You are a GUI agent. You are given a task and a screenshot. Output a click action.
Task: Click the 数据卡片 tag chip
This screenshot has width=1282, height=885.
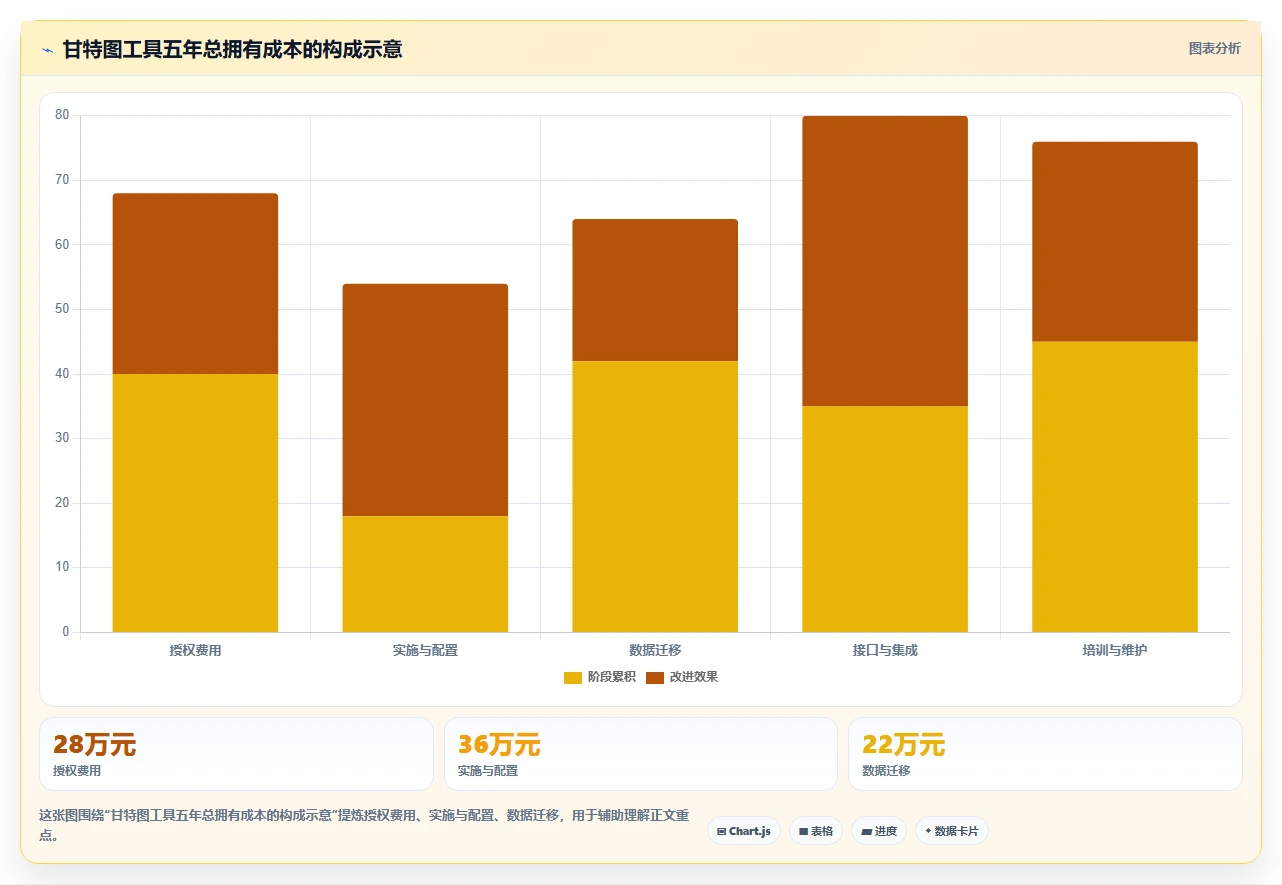pyautogui.click(x=952, y=831)
